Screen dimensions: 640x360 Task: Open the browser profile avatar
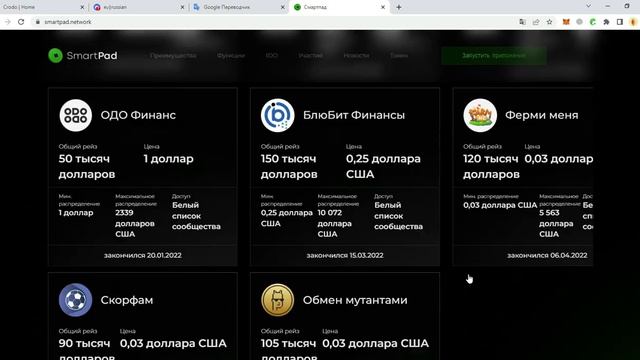tap(633, 22)
